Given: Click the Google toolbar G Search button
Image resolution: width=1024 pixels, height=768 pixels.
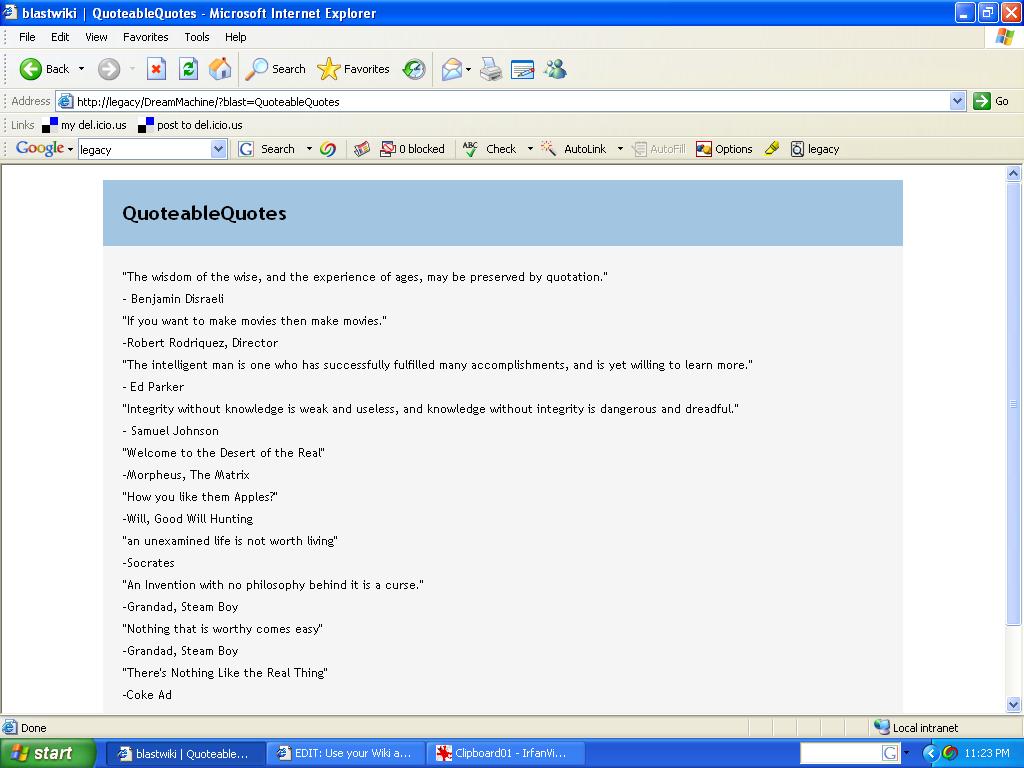Looking at the screenshot, I should tap(266, 149).
